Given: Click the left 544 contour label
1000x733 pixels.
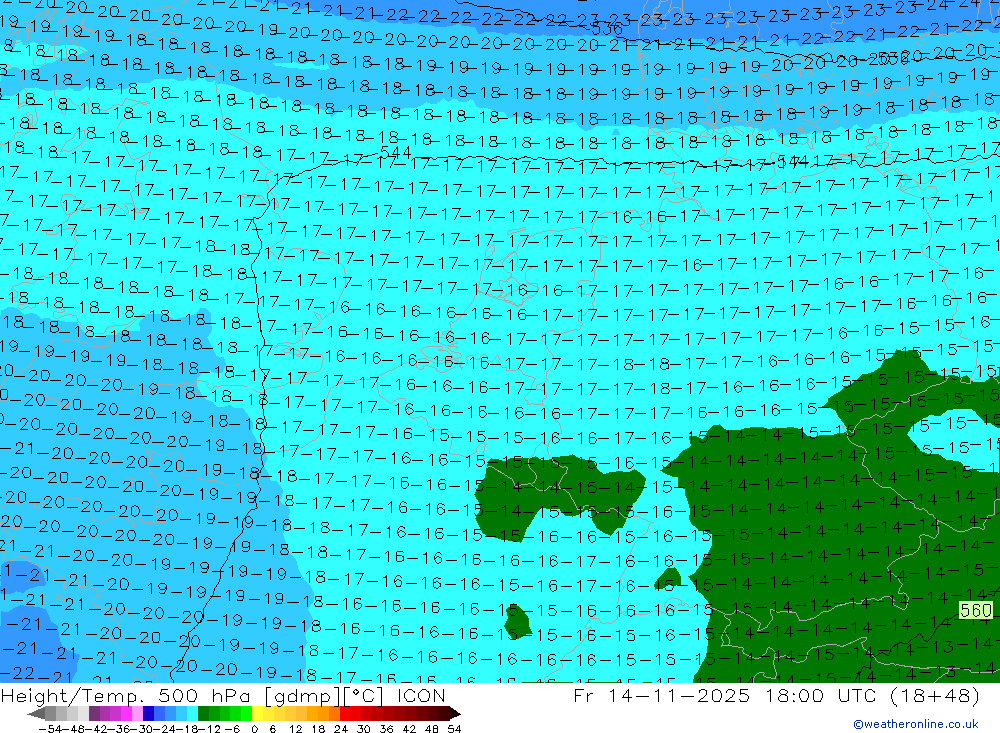Looking at the screenshot, I should 395,152.
